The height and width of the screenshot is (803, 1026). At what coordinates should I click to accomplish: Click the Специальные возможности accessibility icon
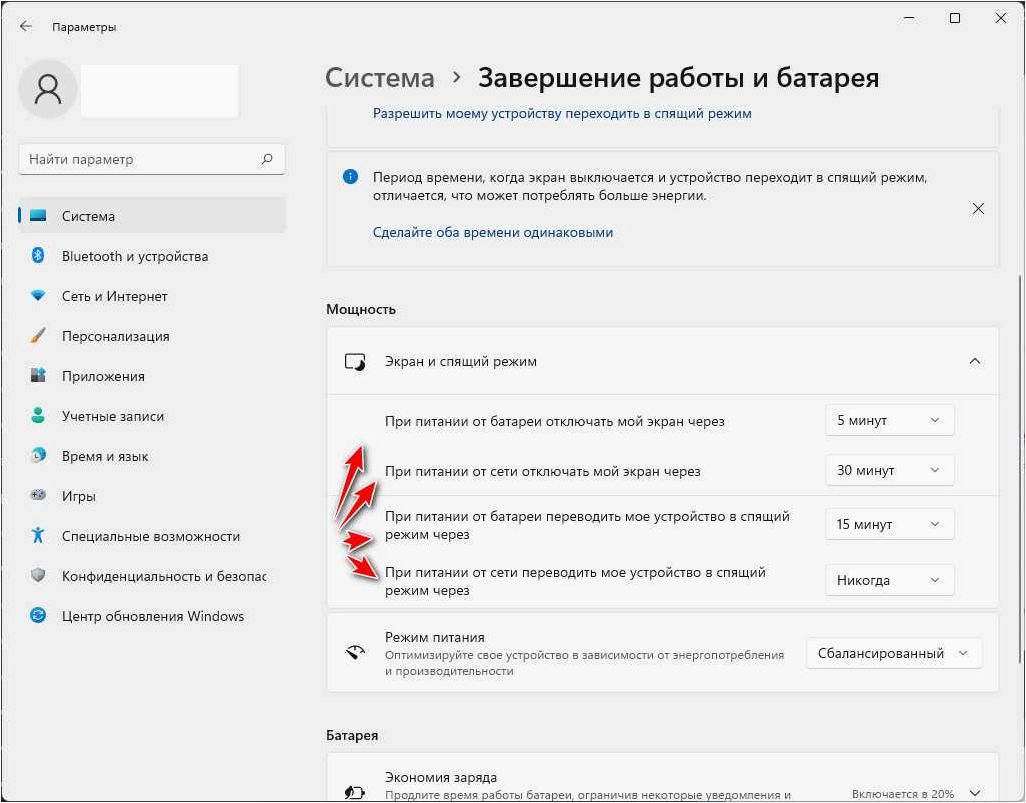[38, 535]
